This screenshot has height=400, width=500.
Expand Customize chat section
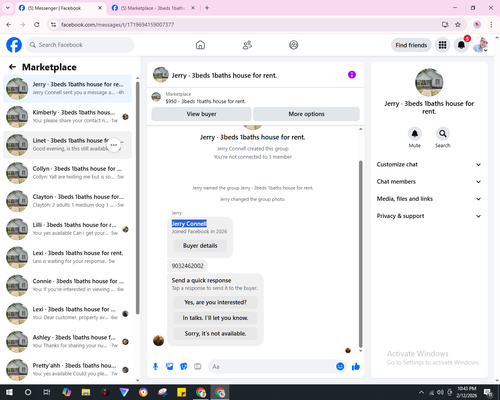pyautogui.click(x=429, y=164)
